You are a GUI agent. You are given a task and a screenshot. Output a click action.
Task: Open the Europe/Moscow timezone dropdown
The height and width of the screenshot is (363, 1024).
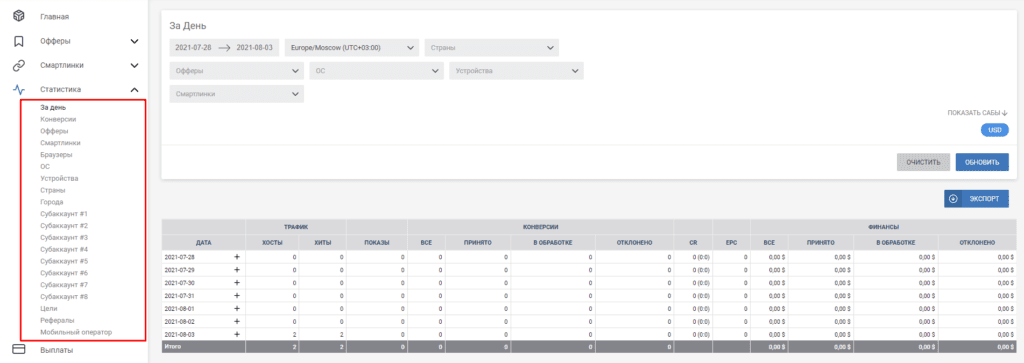pyautogui.click(x=351, y=48)
